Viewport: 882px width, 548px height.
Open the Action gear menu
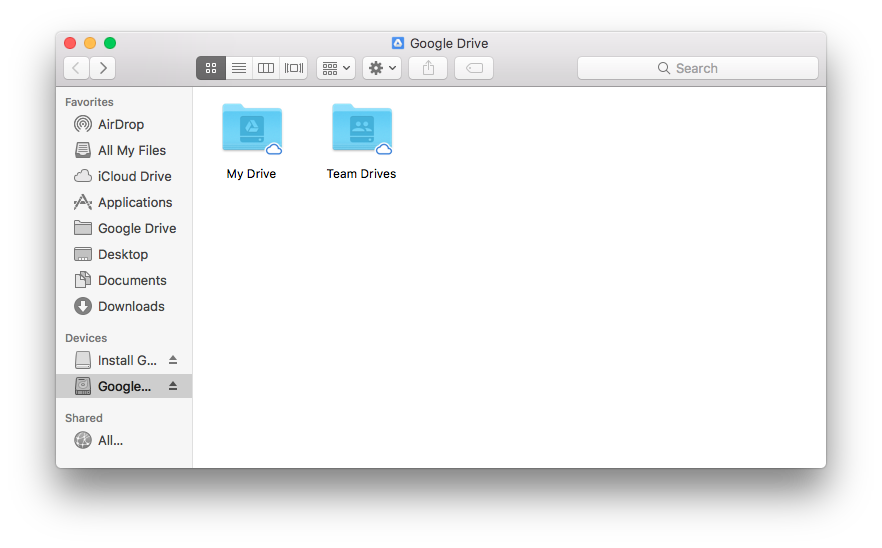[382, 68]
